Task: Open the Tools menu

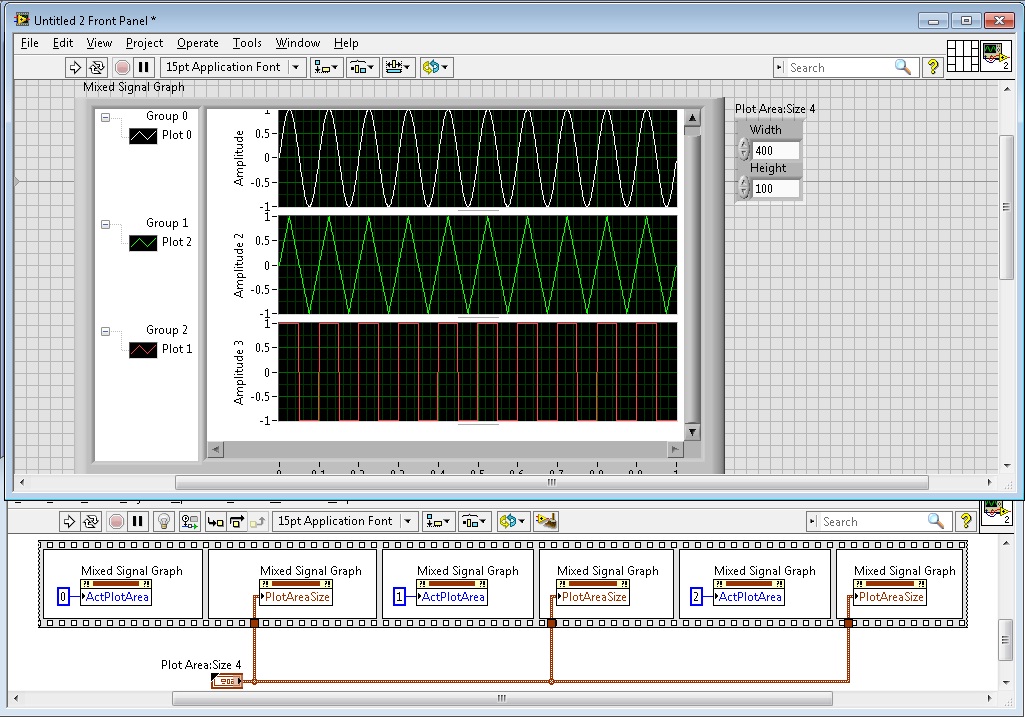Action: tap(246, 43)
